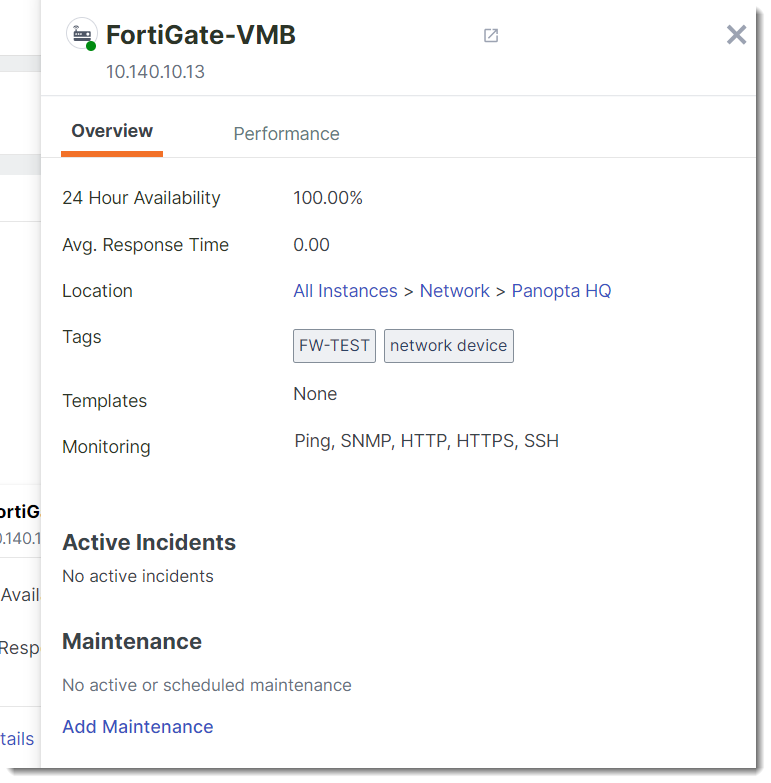Go to All Instances location link
The width and height of the screenshot is (771, 783).
pos(345,291)
